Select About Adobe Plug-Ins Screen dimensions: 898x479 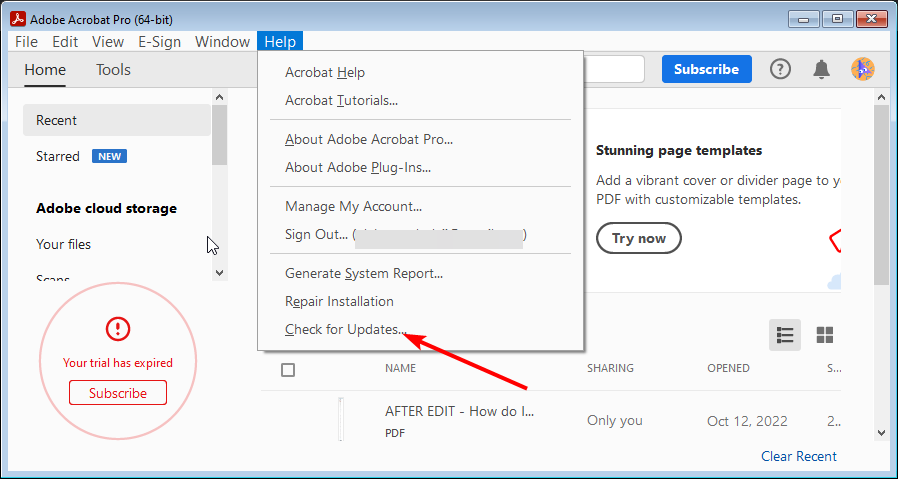pyautogui.click(x=420, y=167)
